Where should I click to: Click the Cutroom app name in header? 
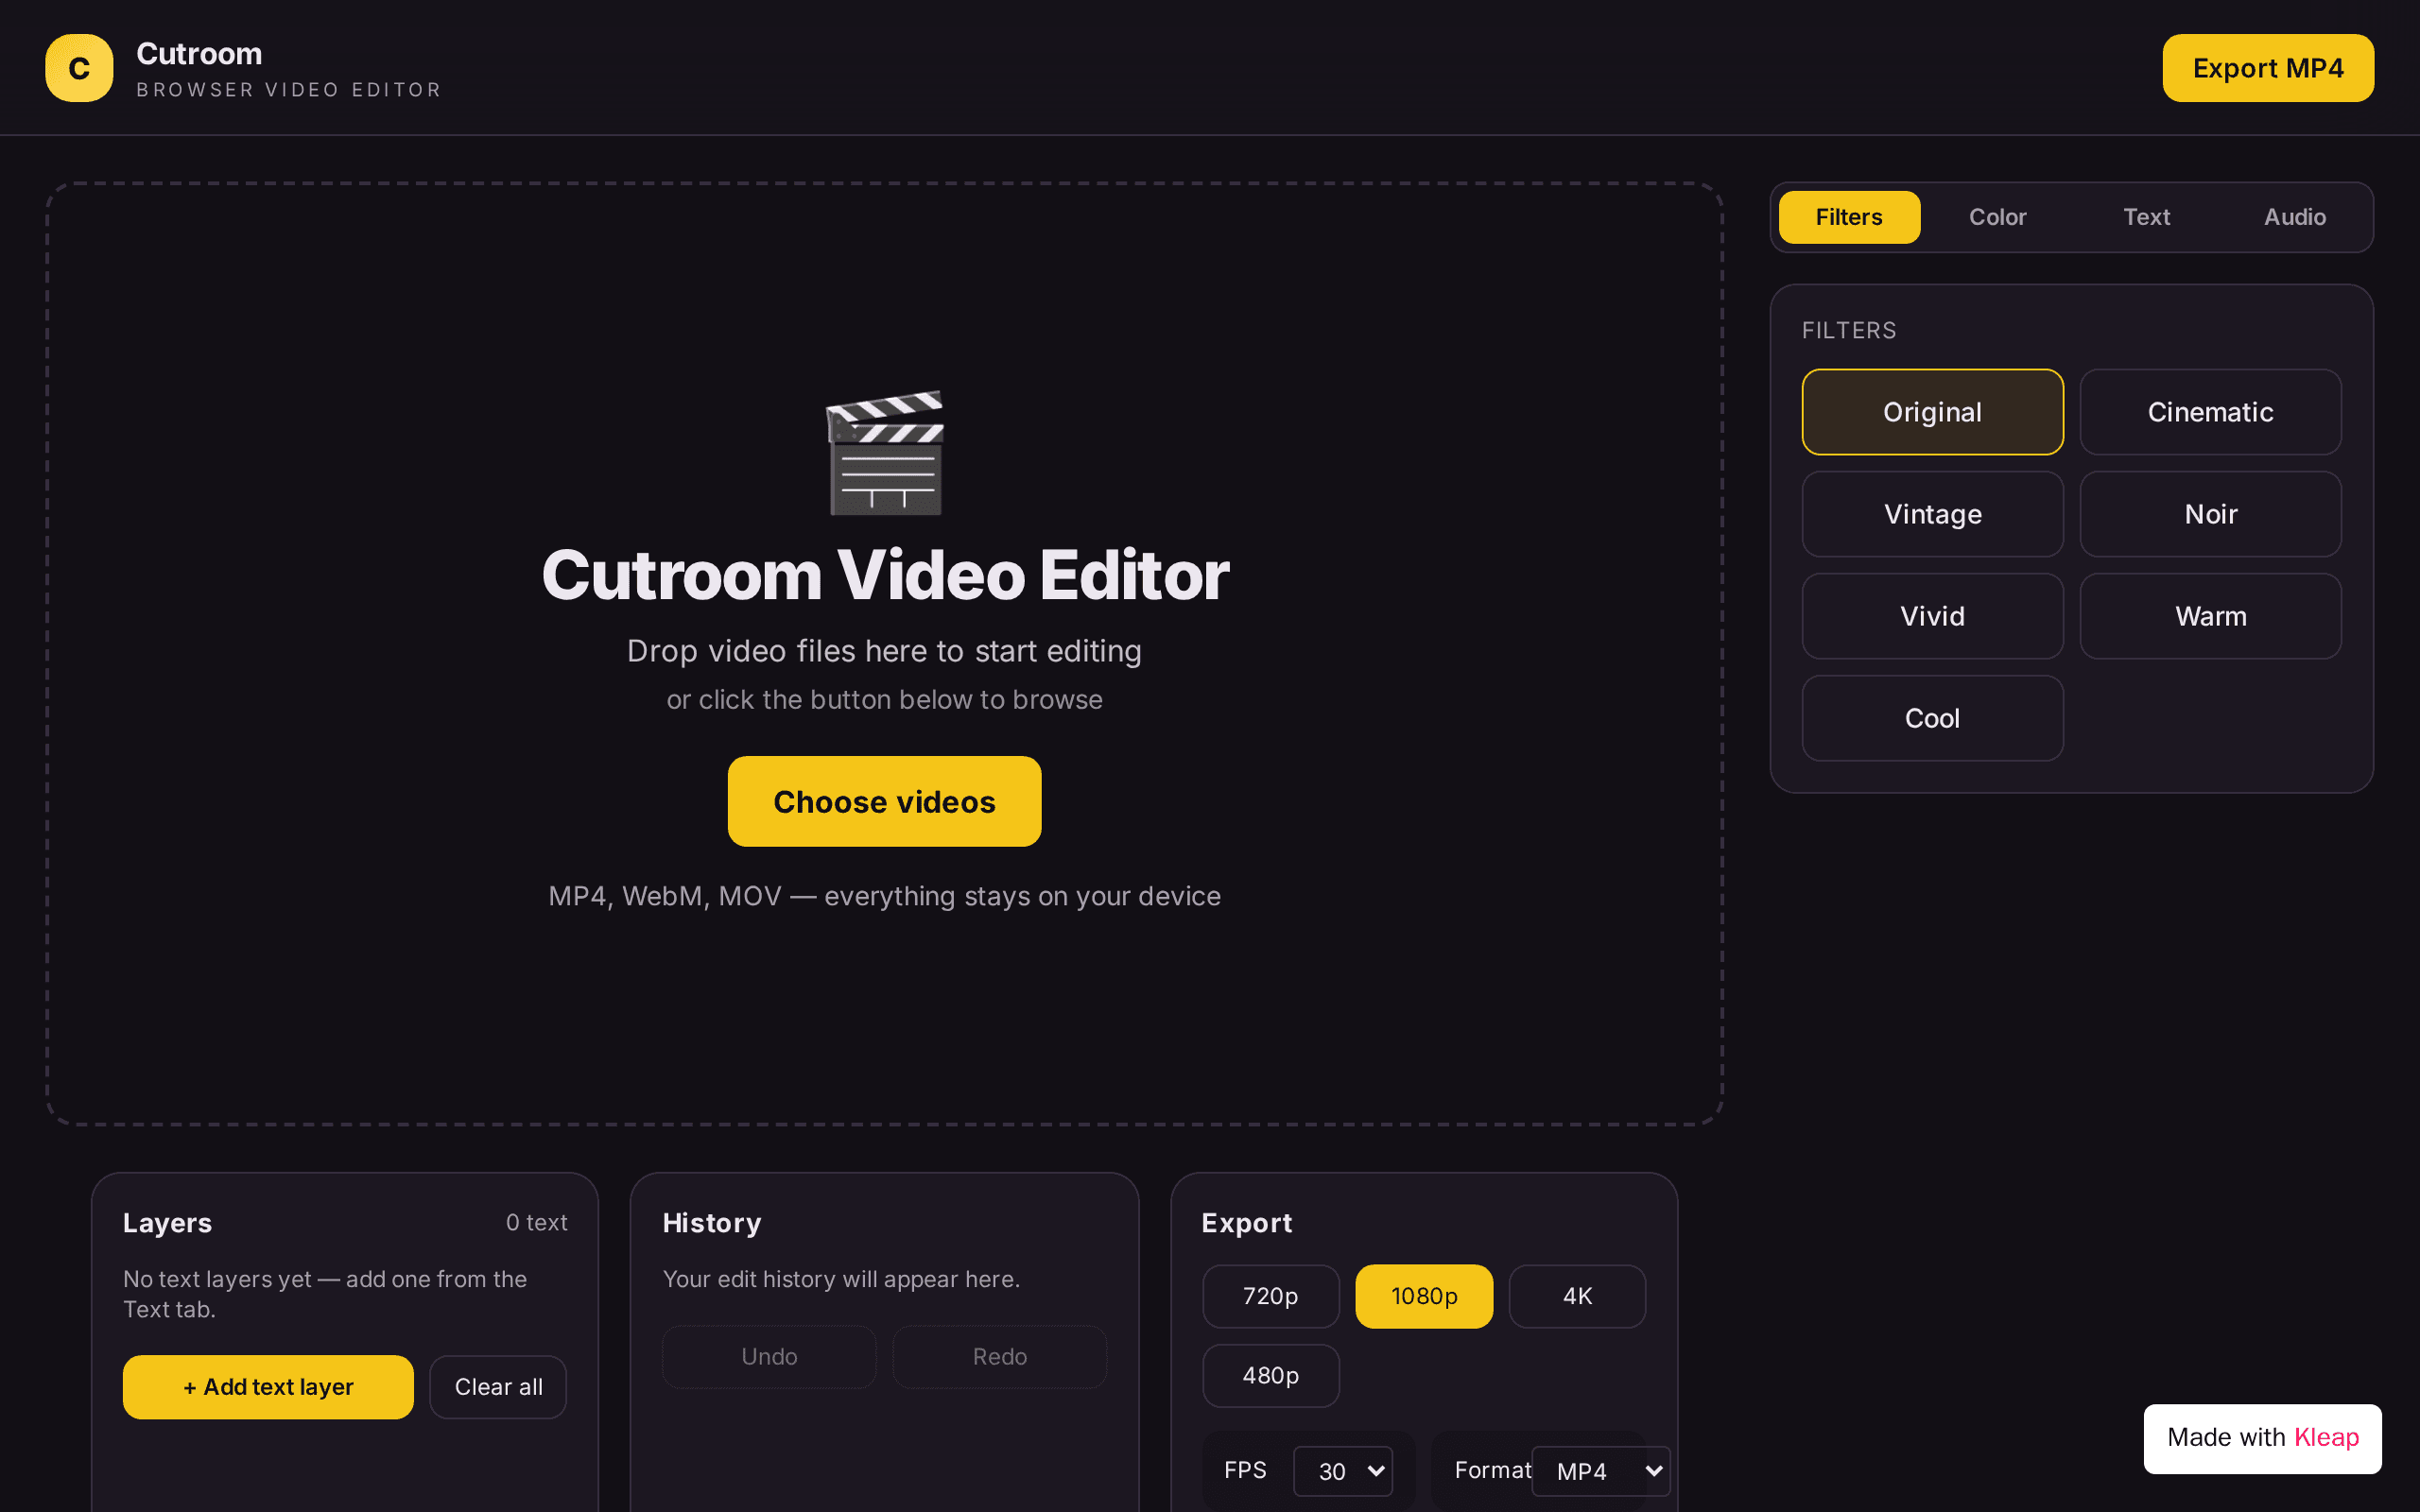pyautogui.click(x=199, y=53)
